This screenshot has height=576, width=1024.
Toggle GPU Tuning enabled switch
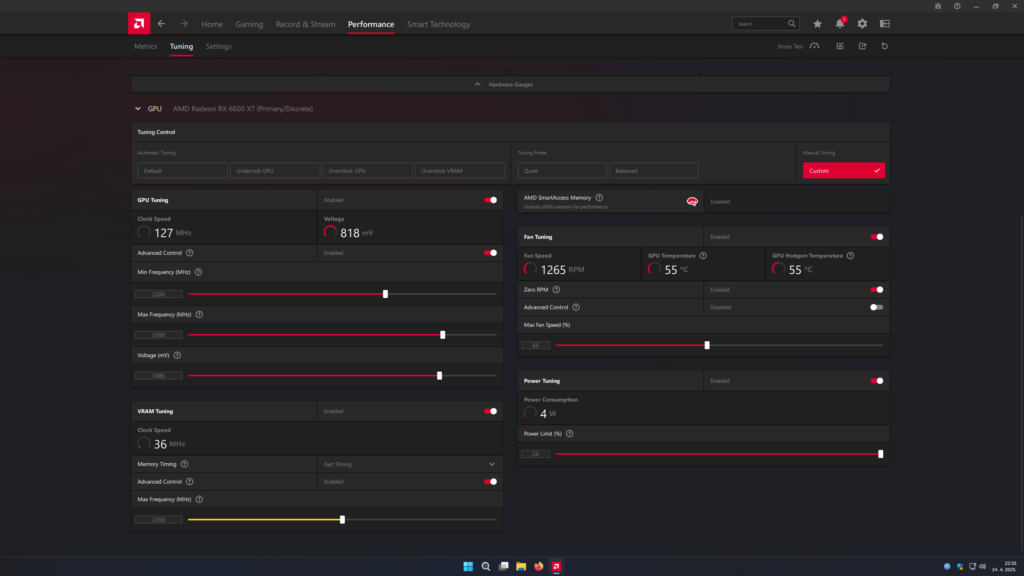(490, 200)
